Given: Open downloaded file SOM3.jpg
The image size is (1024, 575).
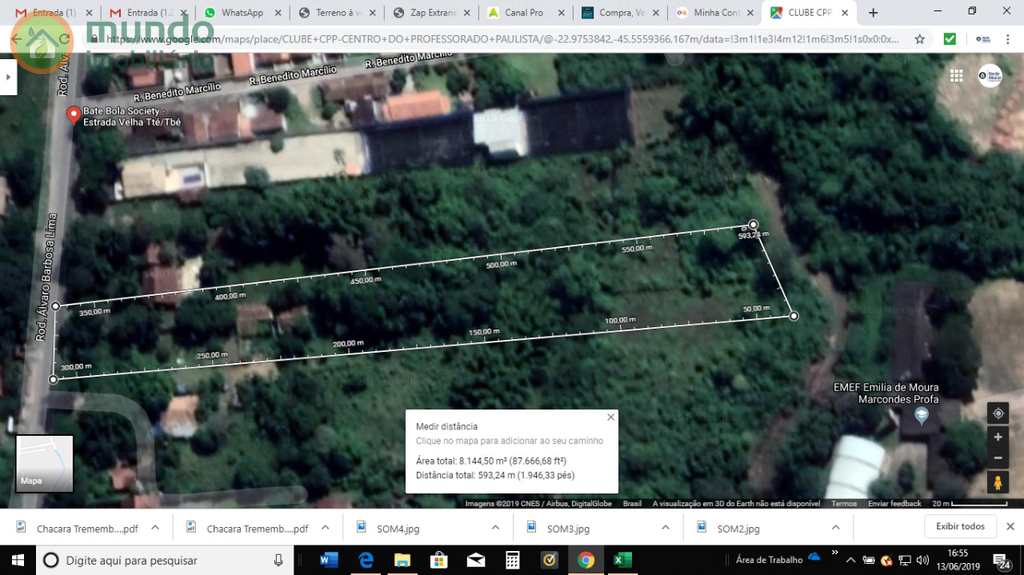Looking at the screenshot, I should click(568, 528).
